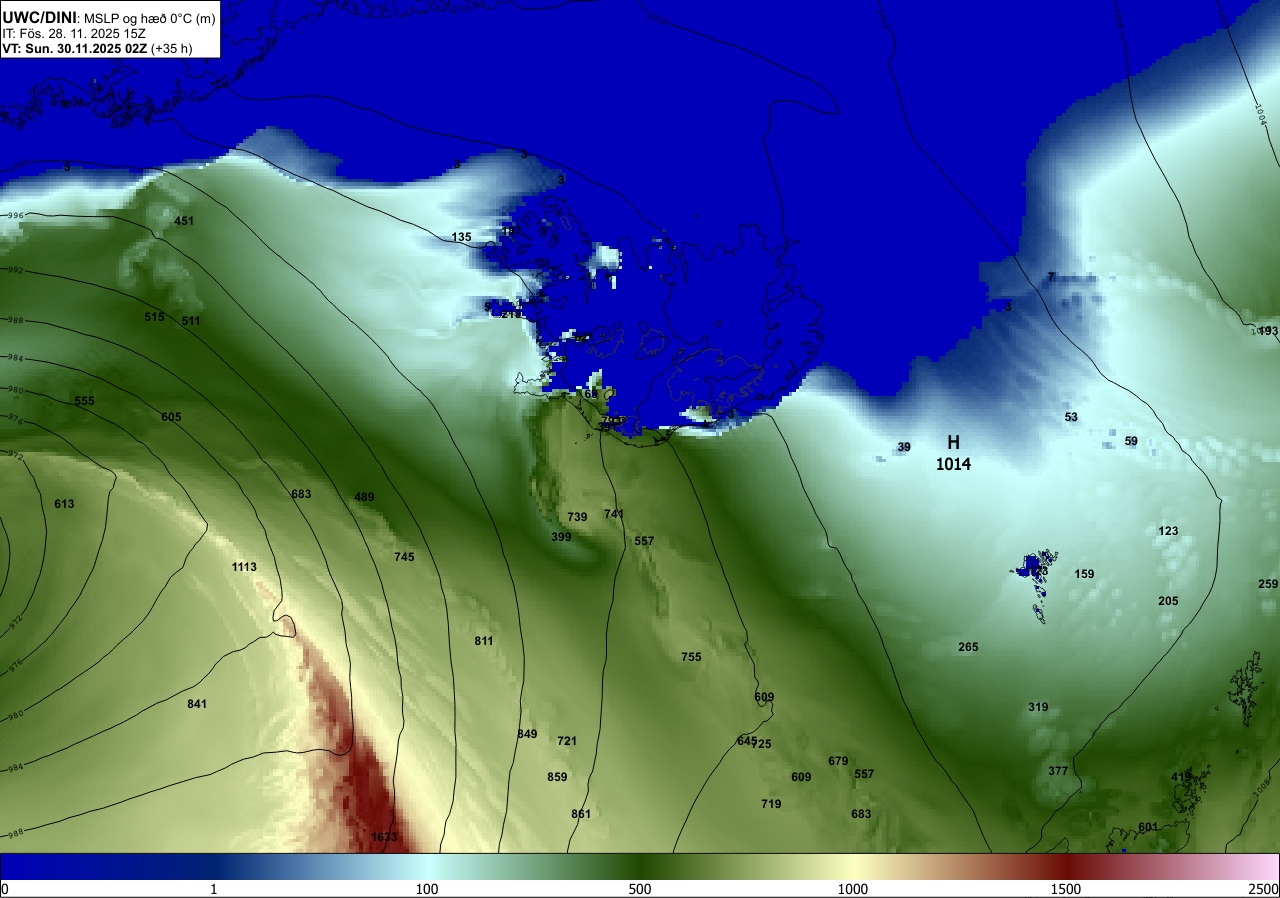Select the 811 value

(x=484, y=641)
